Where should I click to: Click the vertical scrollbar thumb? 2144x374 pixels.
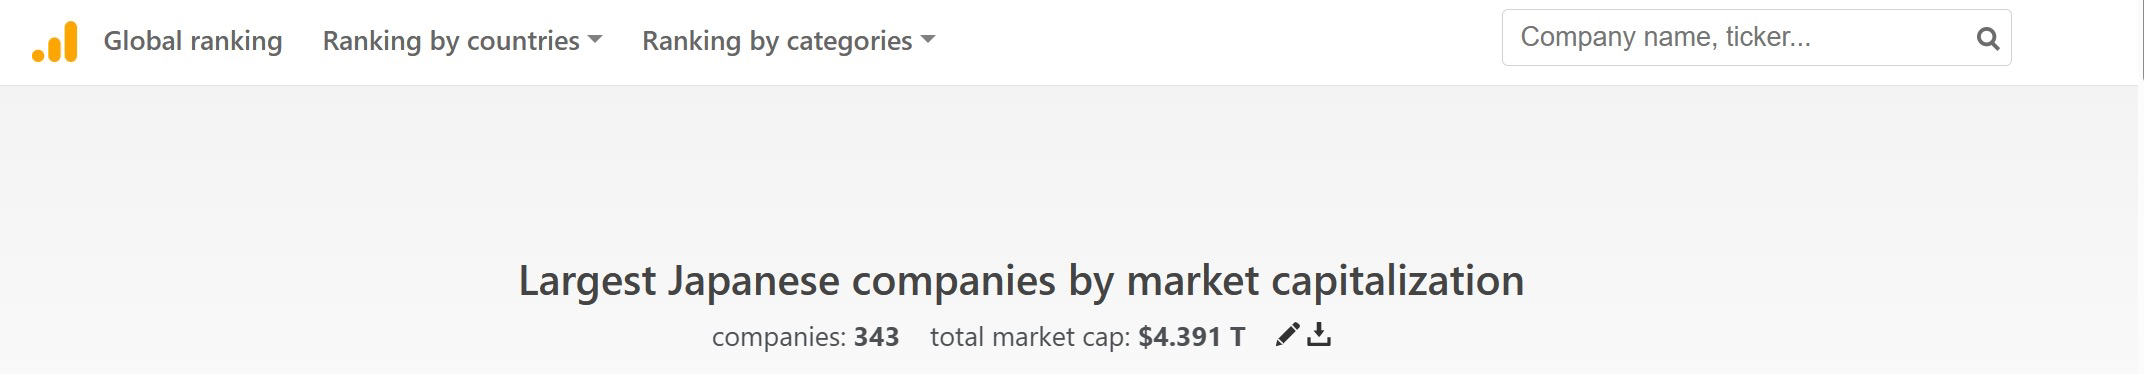[x=2140, y=38]
